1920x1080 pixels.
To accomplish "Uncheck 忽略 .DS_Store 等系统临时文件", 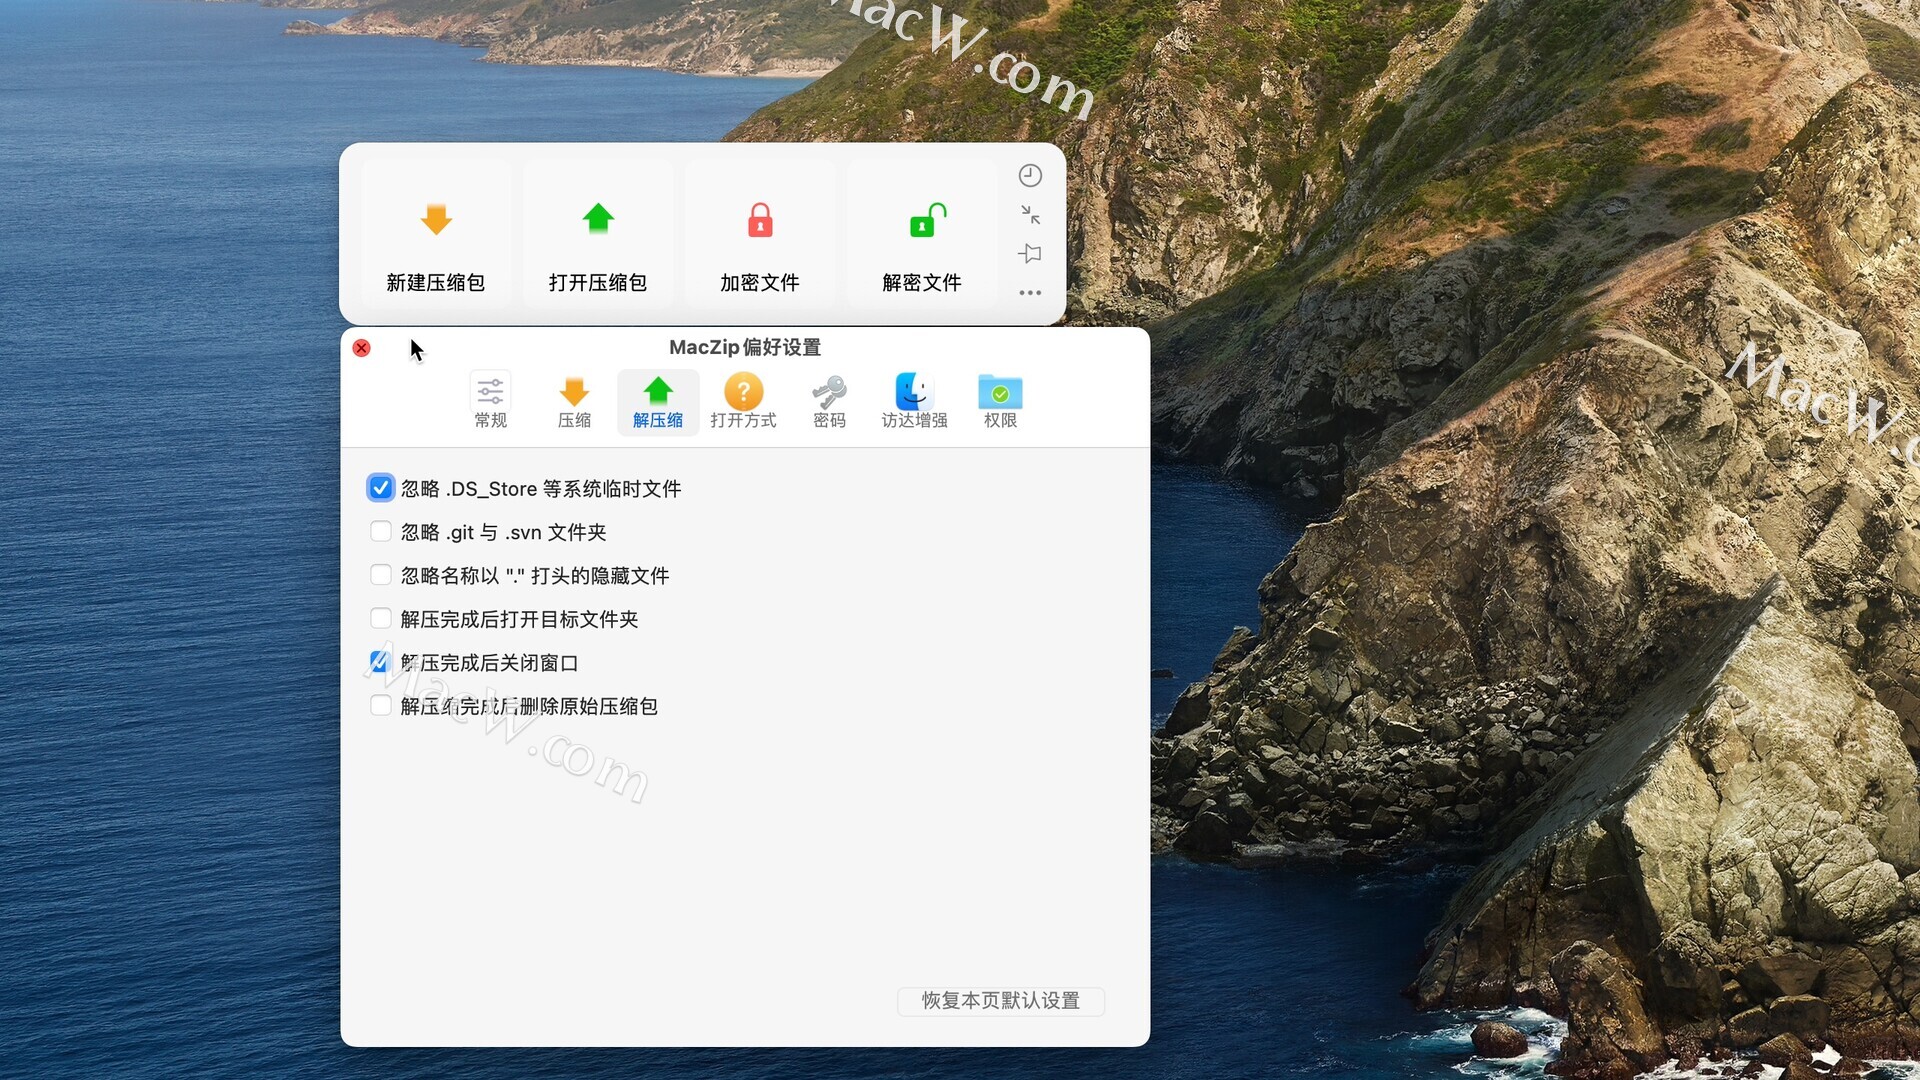I will click(381, 488).
